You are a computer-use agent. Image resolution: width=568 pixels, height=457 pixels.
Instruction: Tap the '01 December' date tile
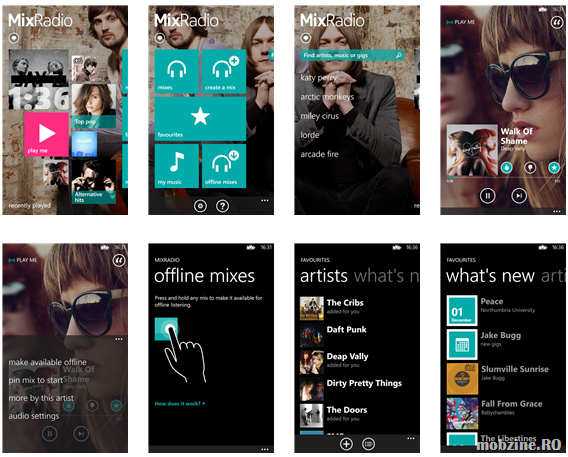coord(462,311)
